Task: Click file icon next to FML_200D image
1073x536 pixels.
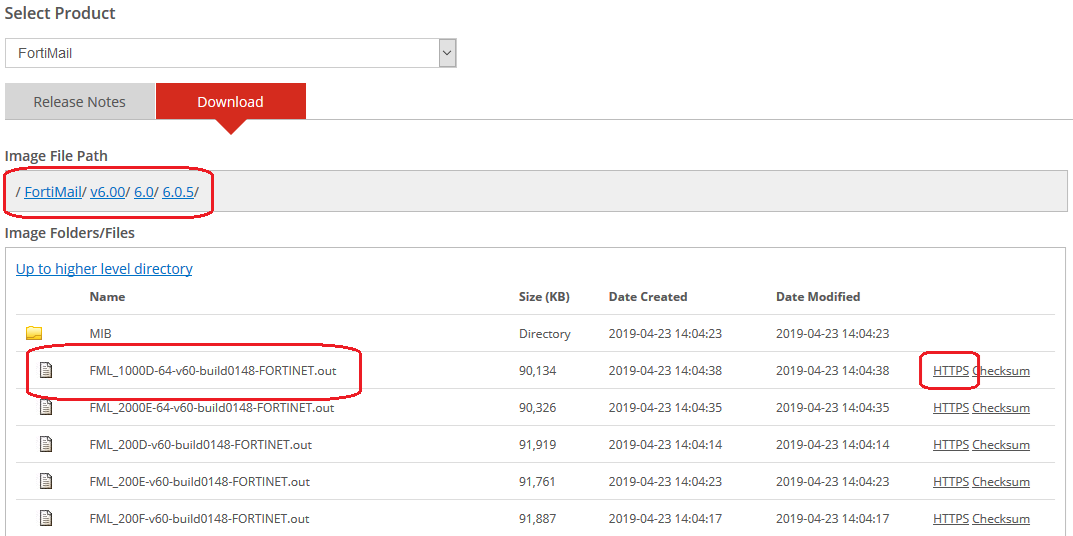Action: (x=45, y=444)
